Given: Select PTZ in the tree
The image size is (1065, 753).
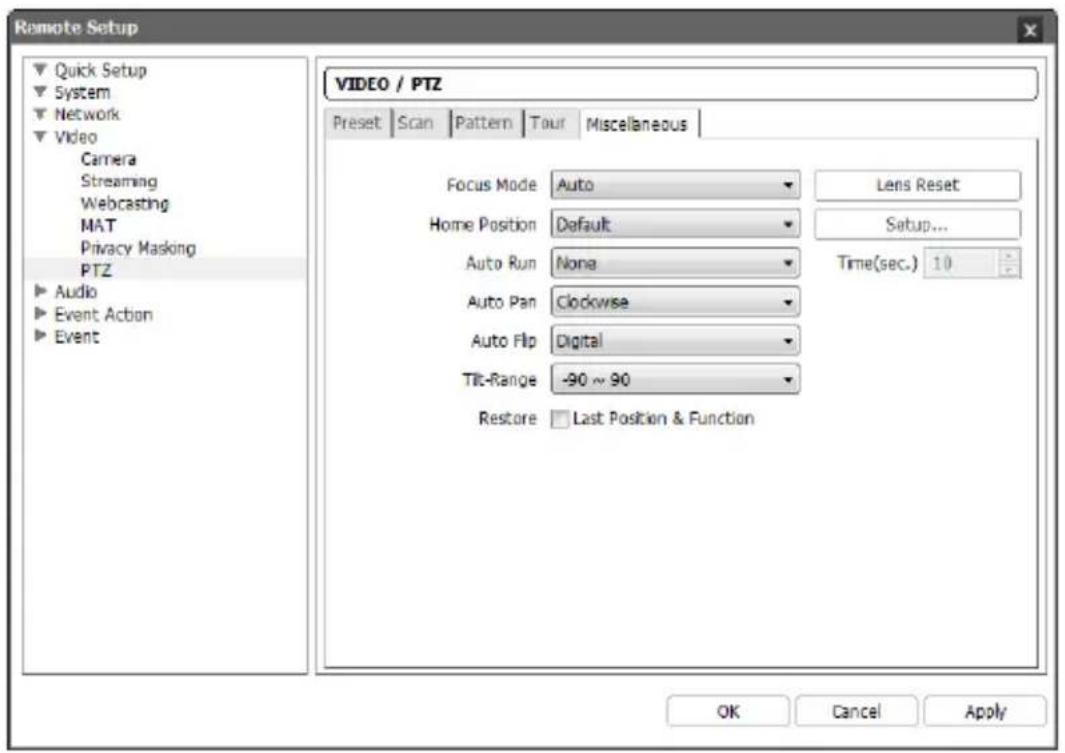Looking at the screenshot, I should [96, 270].
